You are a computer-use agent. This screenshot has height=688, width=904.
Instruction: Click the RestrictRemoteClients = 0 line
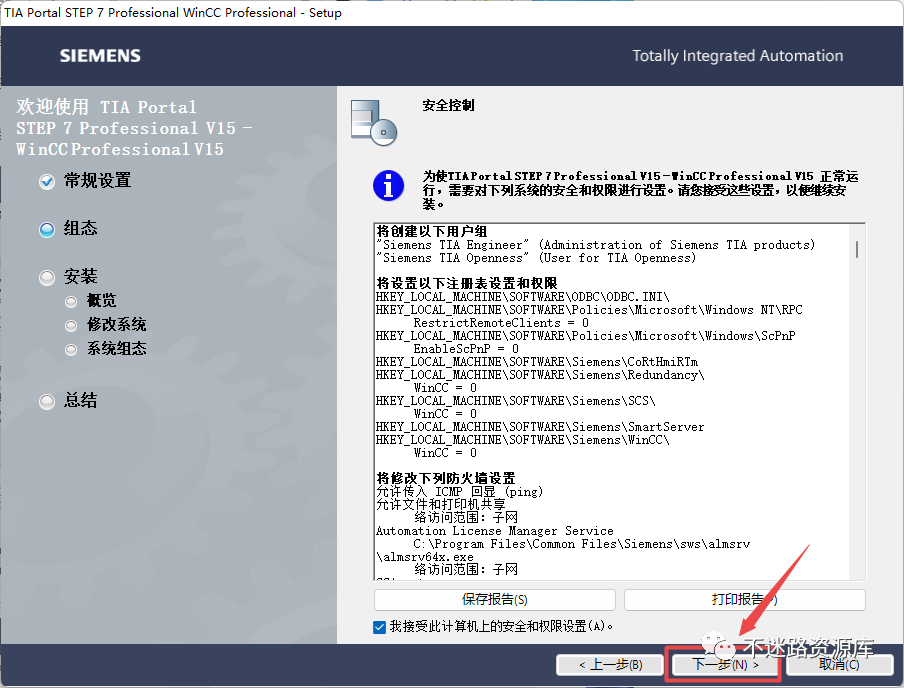[x=501, y=322]
